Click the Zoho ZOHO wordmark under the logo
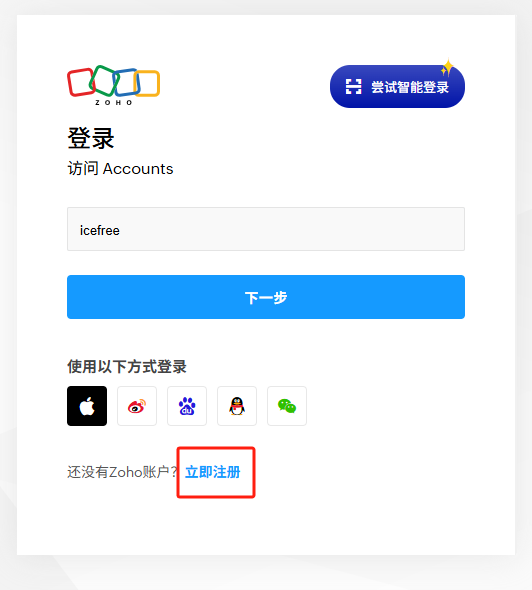This screenshot has height=590, width=532. coord(113,103)
